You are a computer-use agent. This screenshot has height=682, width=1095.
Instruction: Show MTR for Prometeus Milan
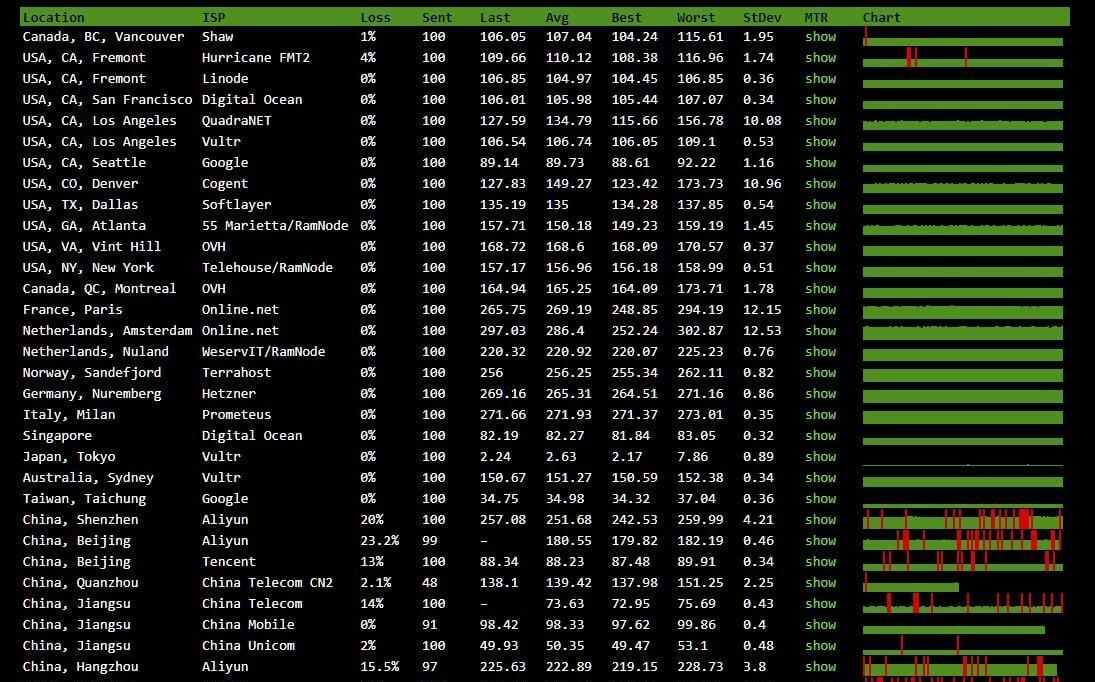click(x=821, y=414)
